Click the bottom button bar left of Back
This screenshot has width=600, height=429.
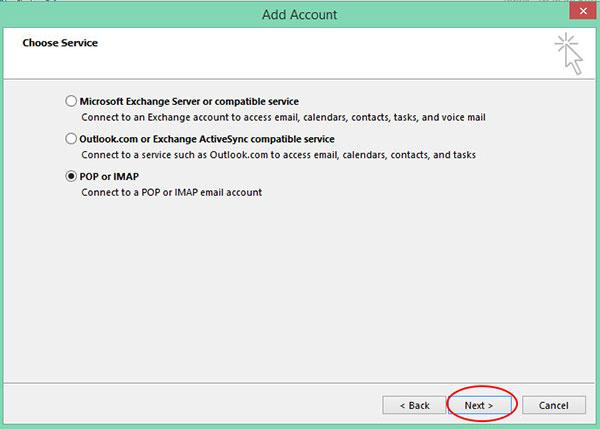(x=191, y=405)
